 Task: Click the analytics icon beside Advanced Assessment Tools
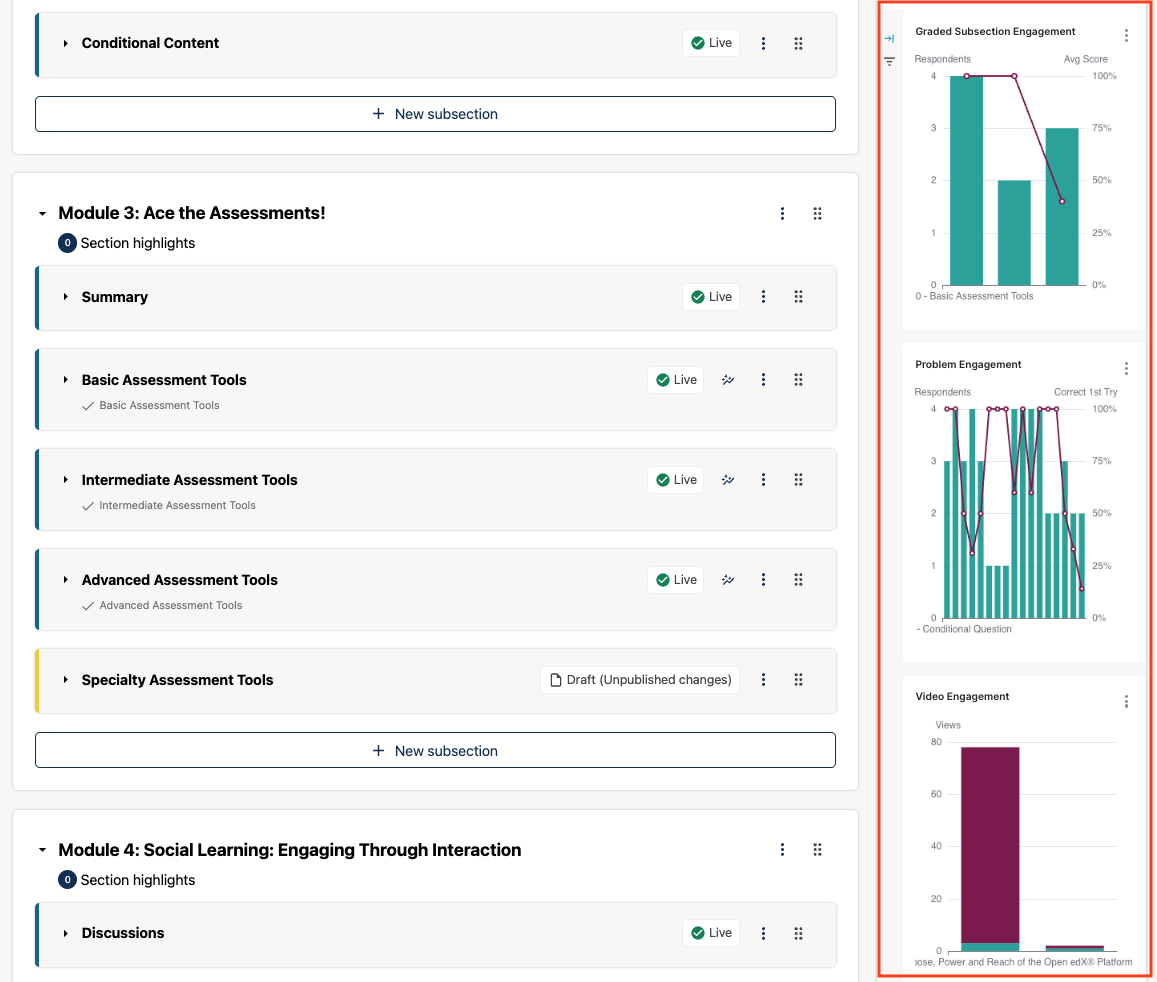click(727, 579)
